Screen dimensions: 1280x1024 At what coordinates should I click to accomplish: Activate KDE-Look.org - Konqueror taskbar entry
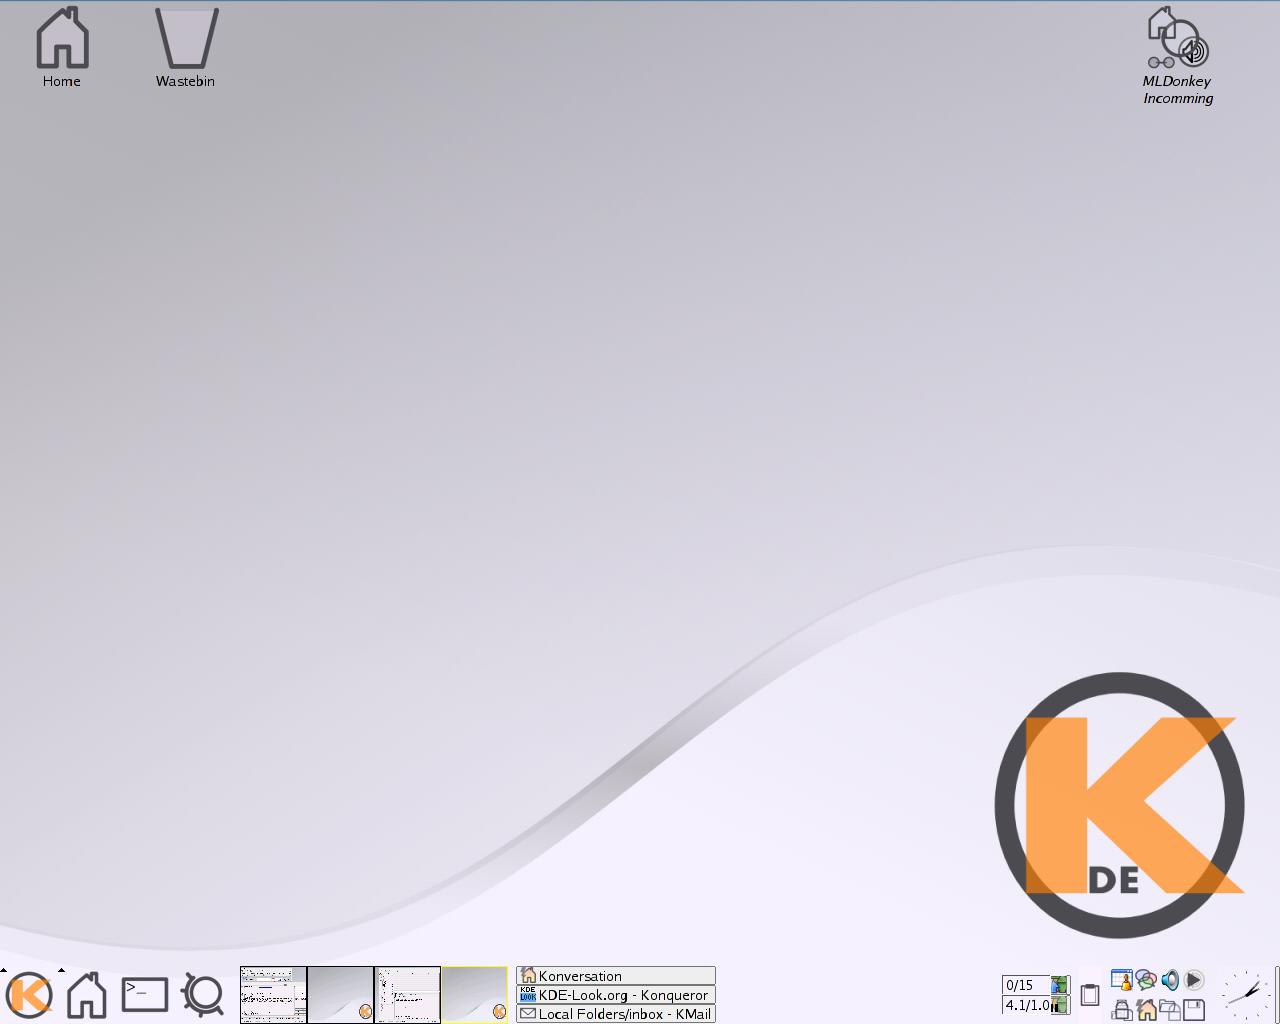[x=616, y=995]
